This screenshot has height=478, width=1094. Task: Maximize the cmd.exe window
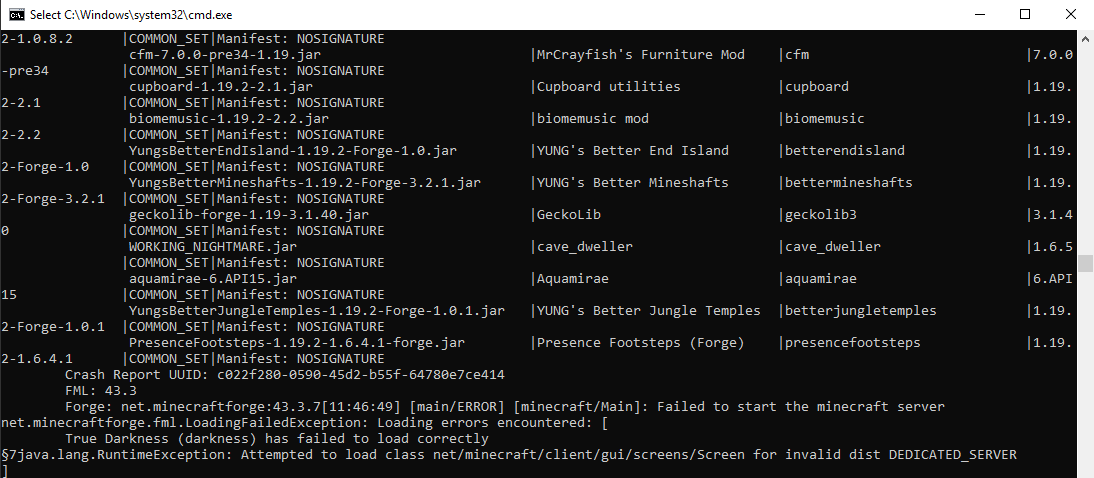(1025, 14)
